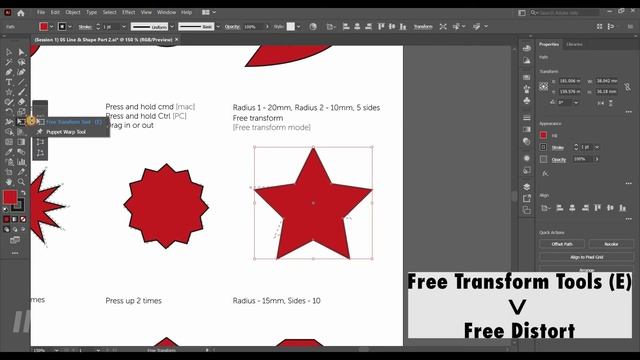Viewport: 640px width, 360px height.
Task: Select the Paintbrush tool
Action: (21, 92)
